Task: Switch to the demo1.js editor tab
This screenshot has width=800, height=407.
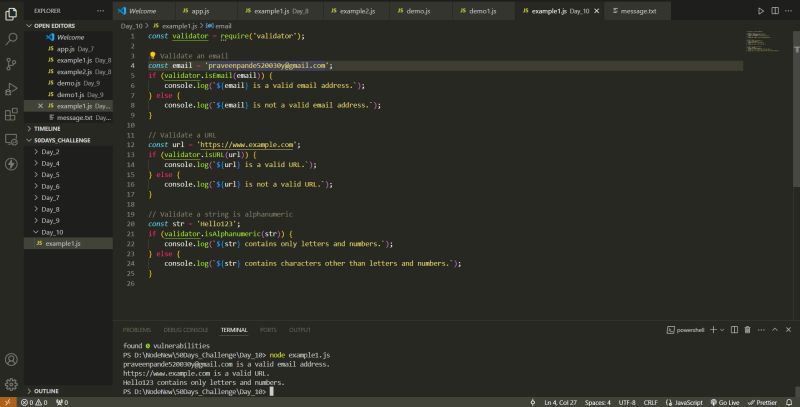Action: tap(480, 10)
